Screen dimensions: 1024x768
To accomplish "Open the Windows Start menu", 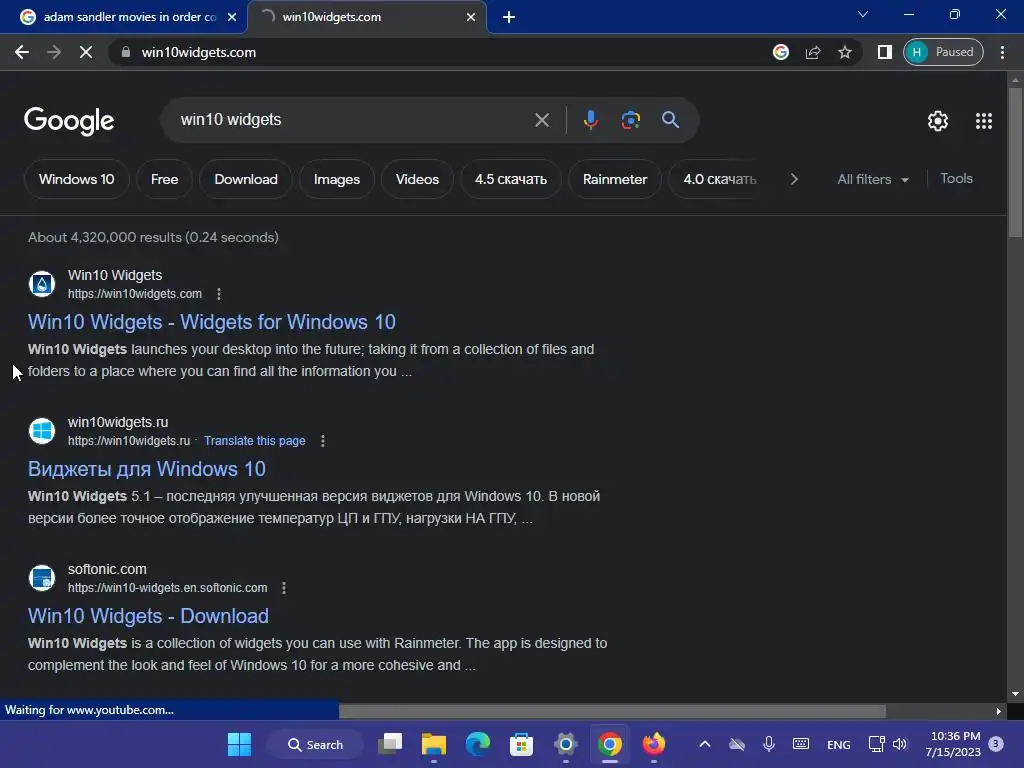I will [239, 744].
